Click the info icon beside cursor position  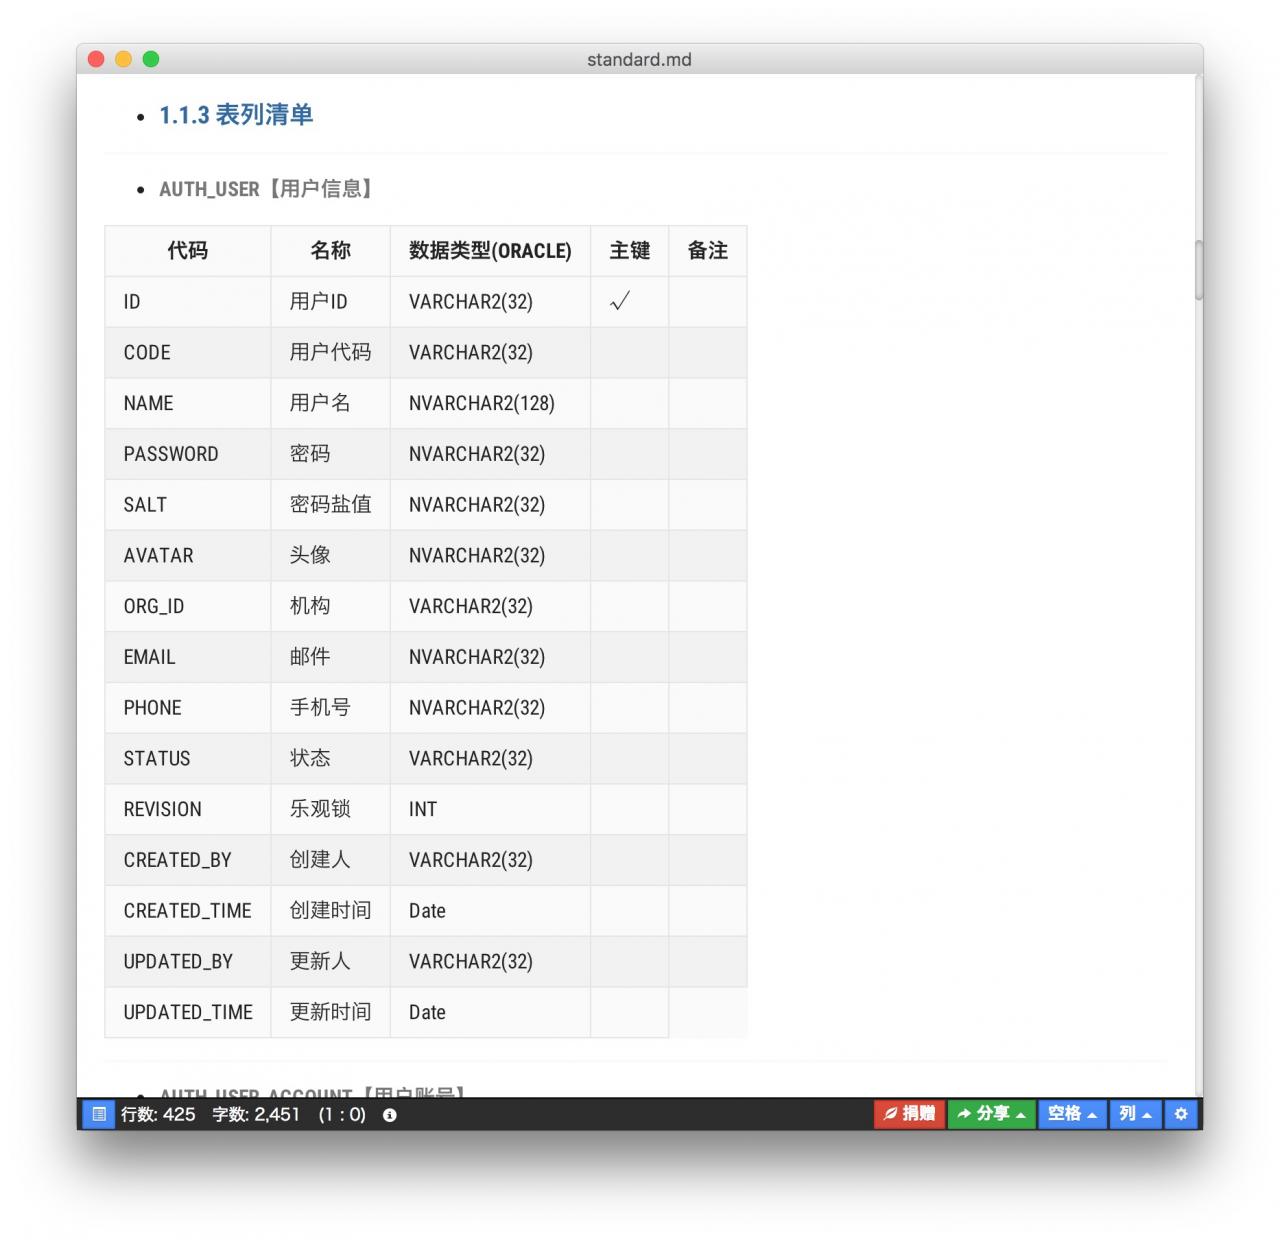point(390,1115)
